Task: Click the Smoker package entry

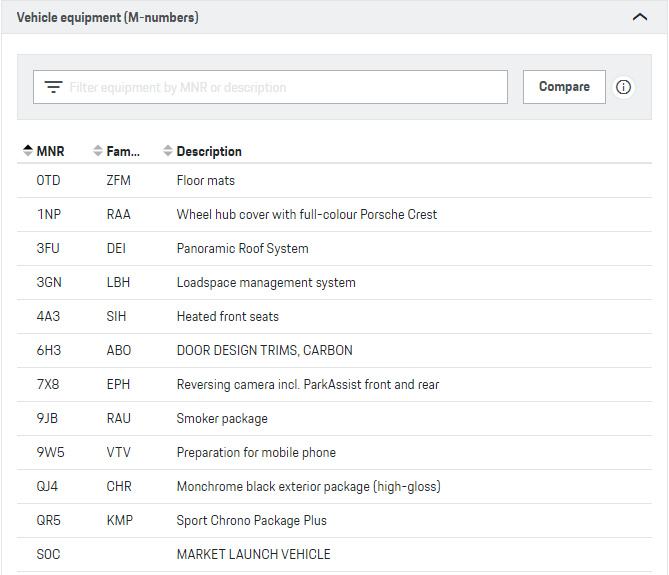Action: [x=222, y=418]
